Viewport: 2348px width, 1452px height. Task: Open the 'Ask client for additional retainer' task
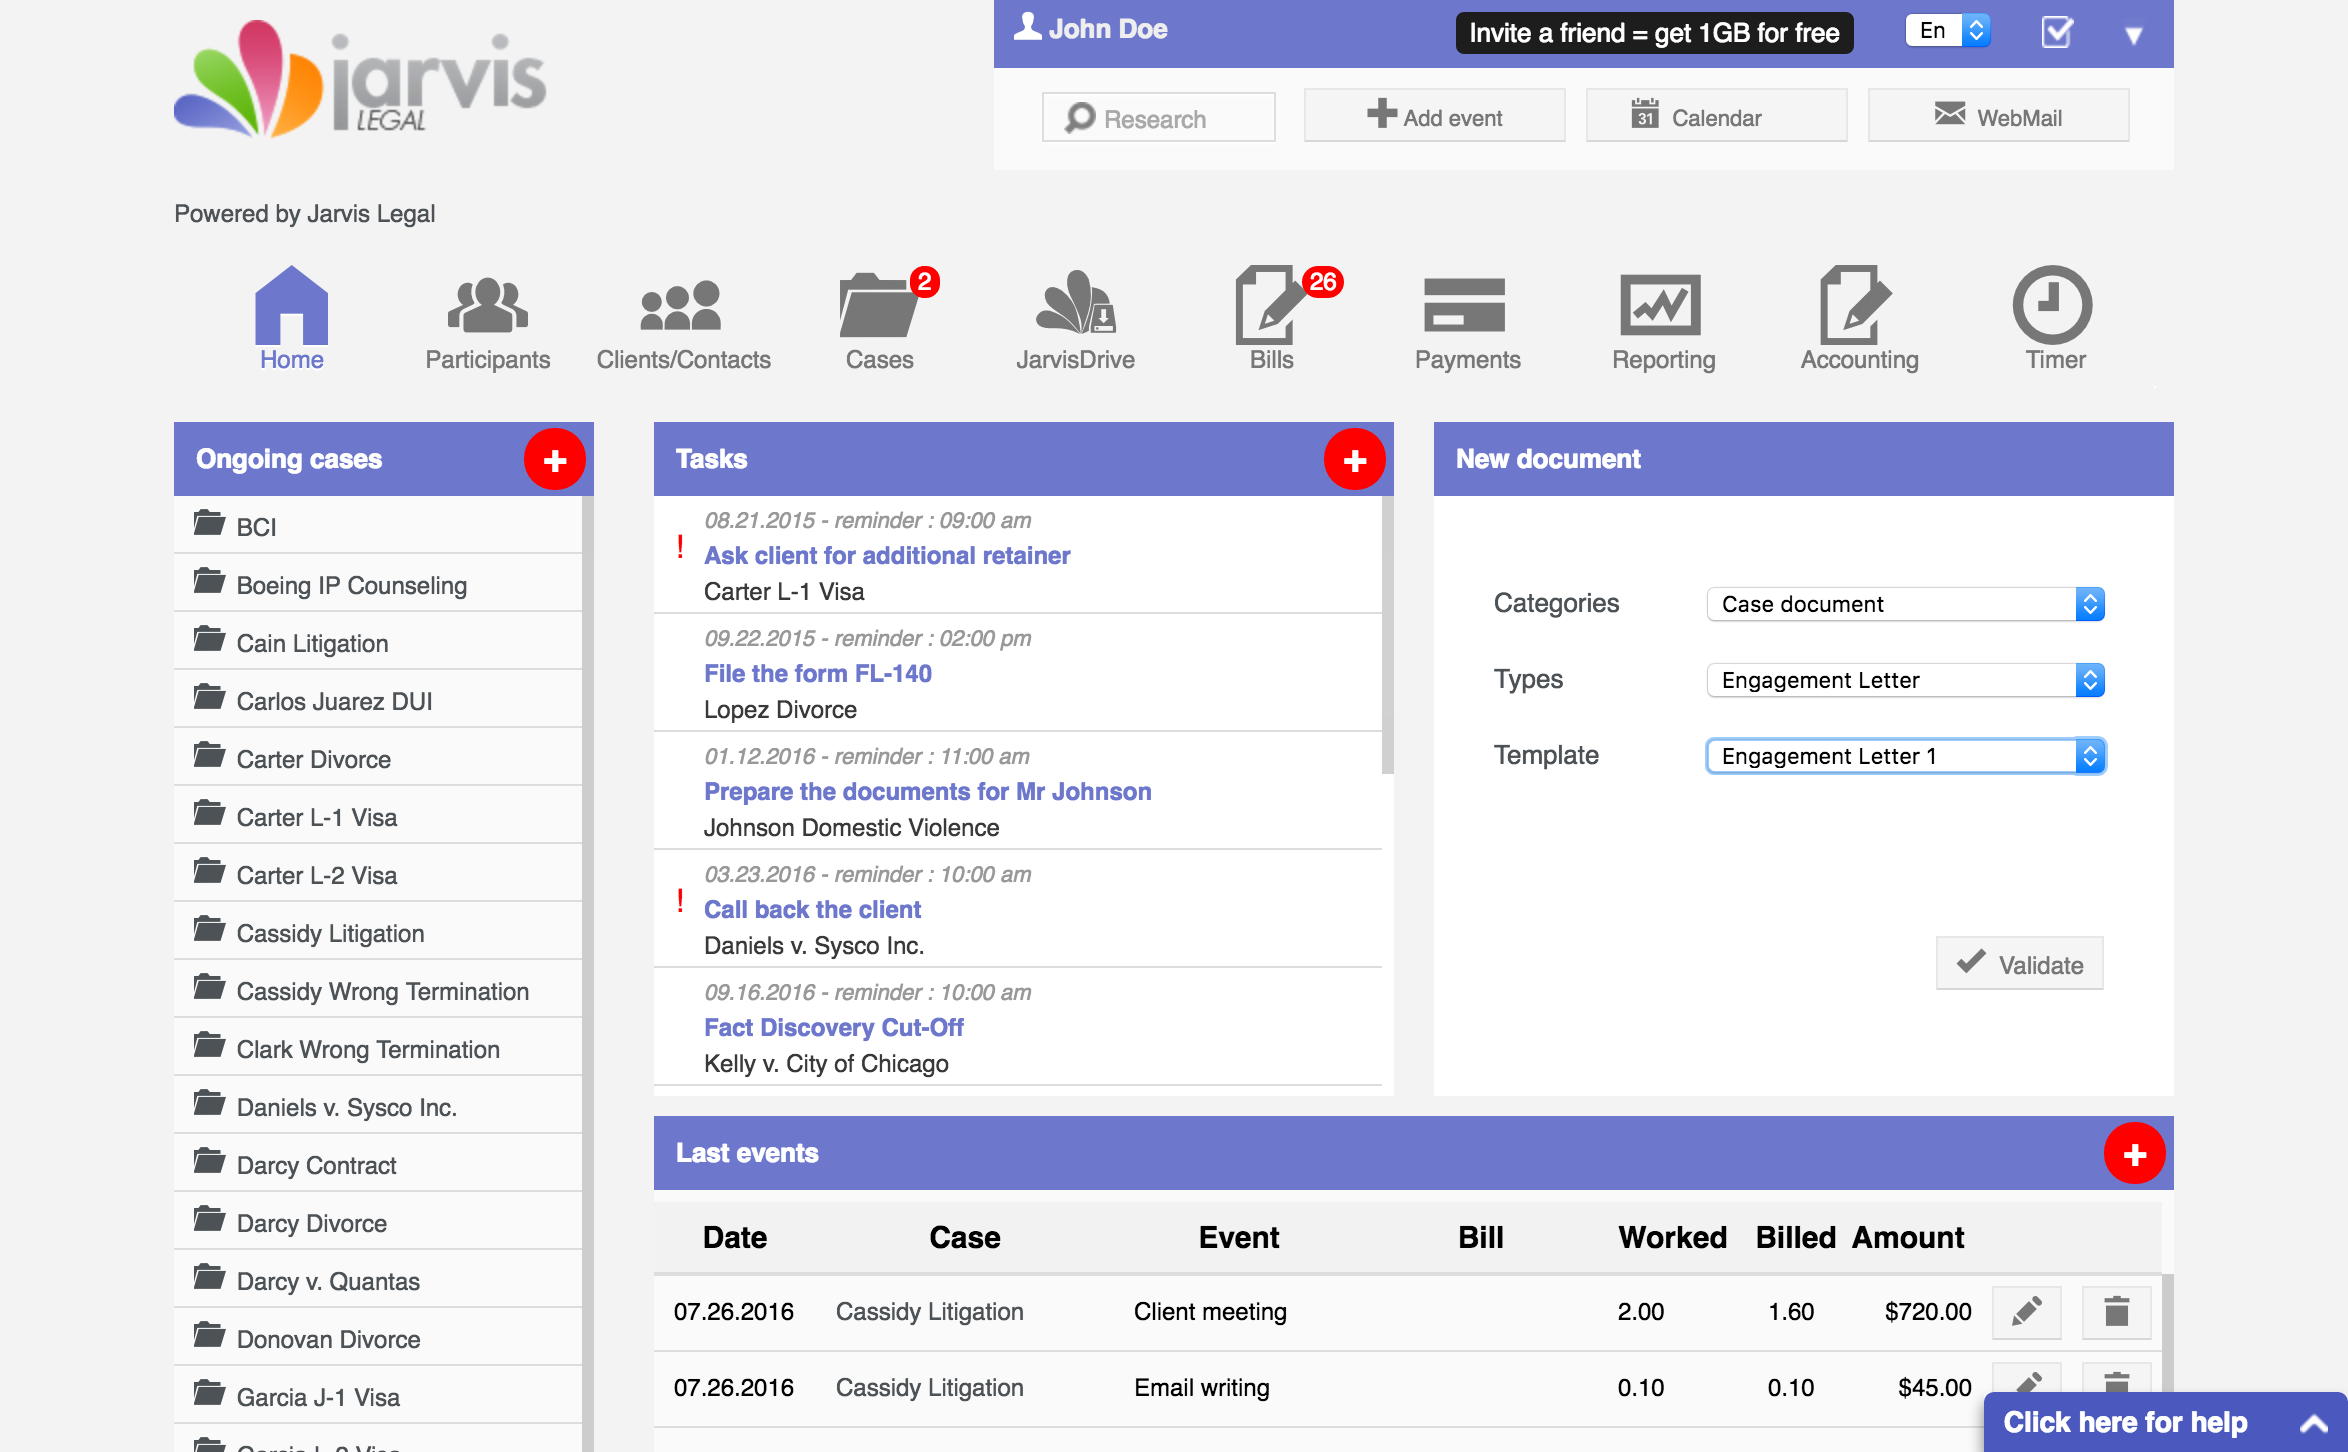pyautogui.click(x=886, y=555)
